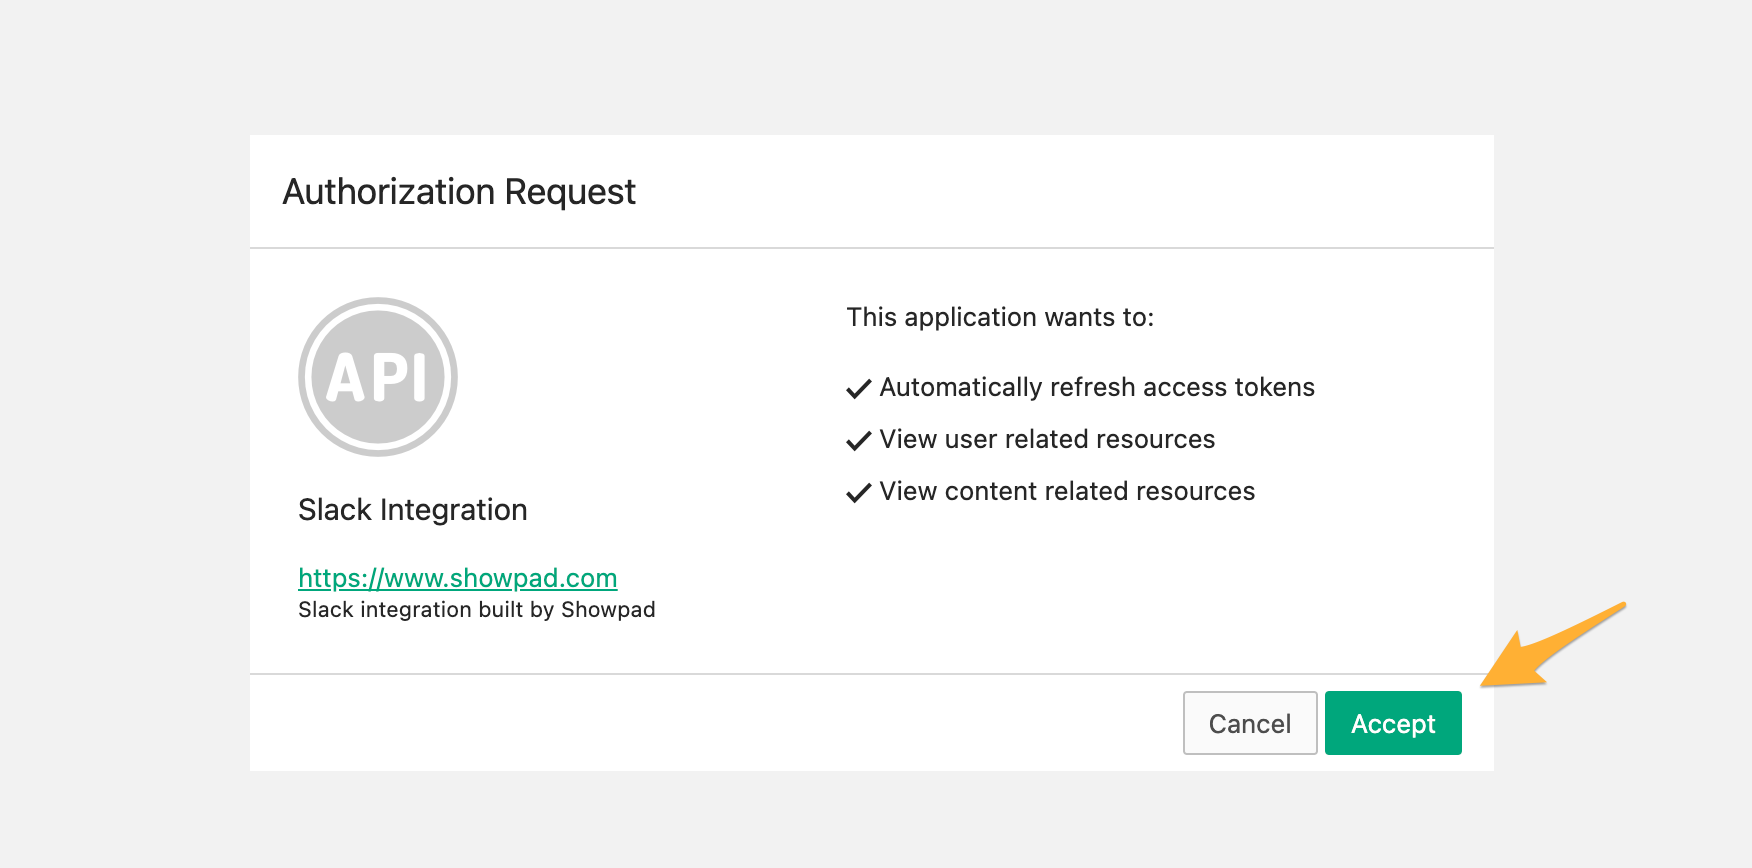The height and width of the screenshot is (868, 1752).
Task: Click 'View user related resources' text
Action: coord(1047,440)
